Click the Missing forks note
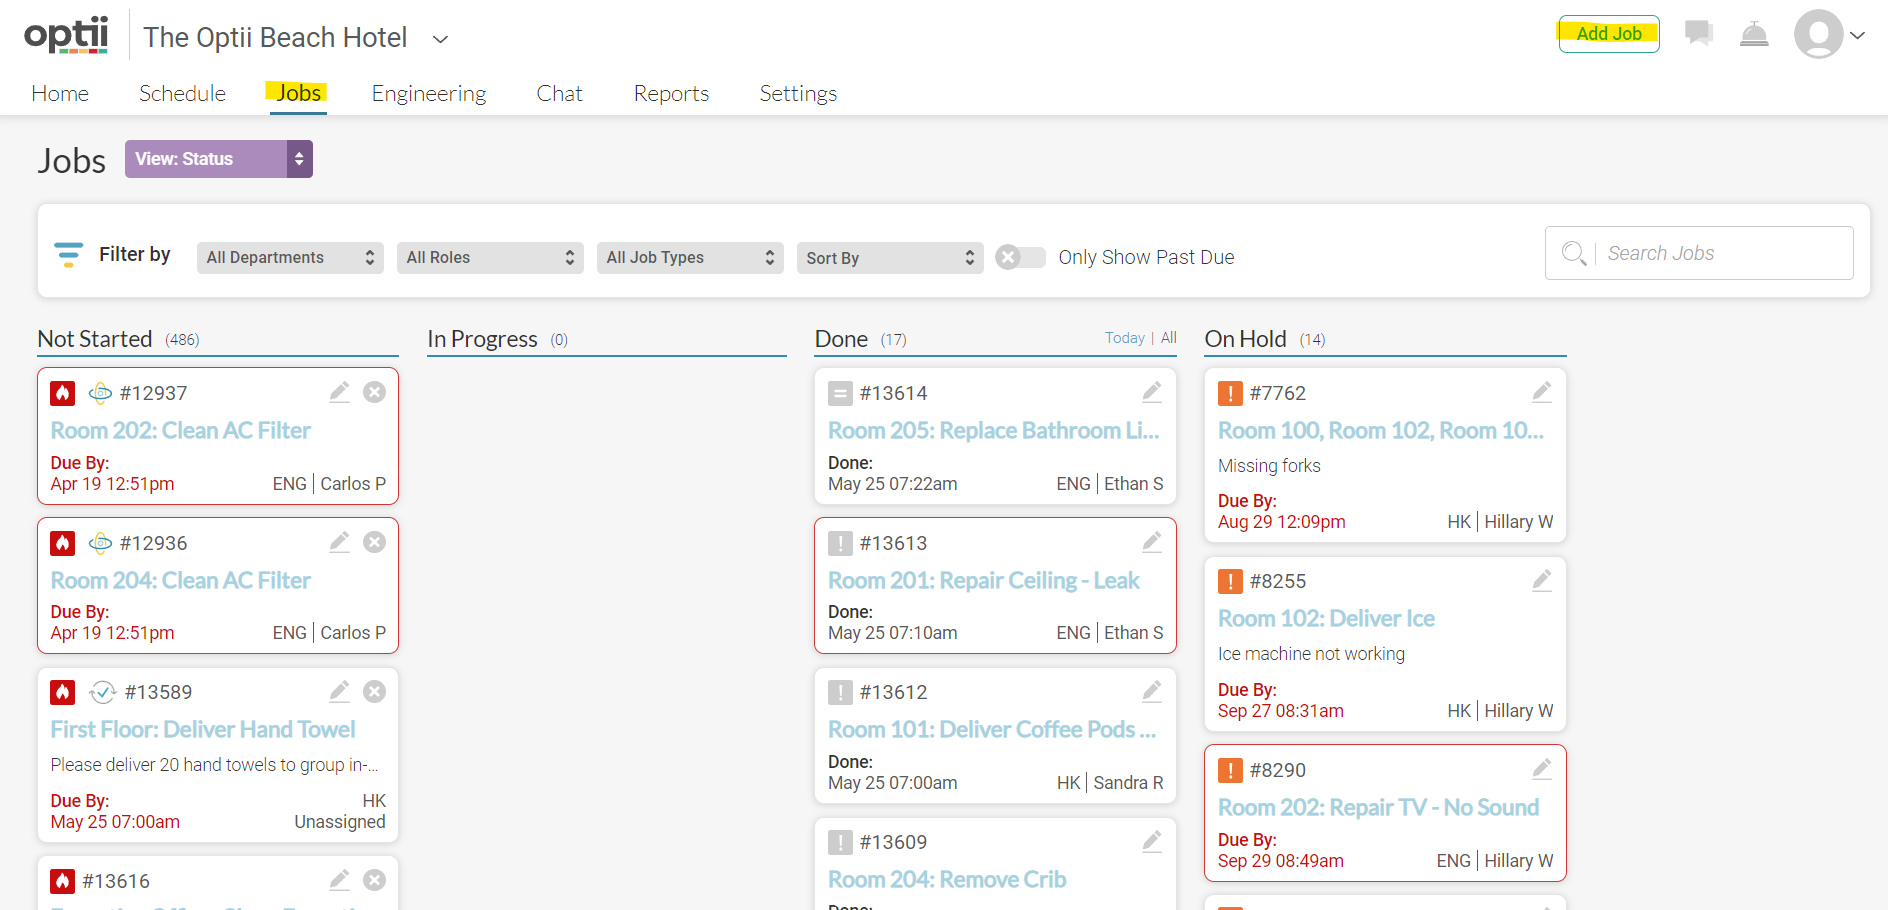This screenshot has height=910, width=1888. pyautogui.click(x=1269, y=466)
